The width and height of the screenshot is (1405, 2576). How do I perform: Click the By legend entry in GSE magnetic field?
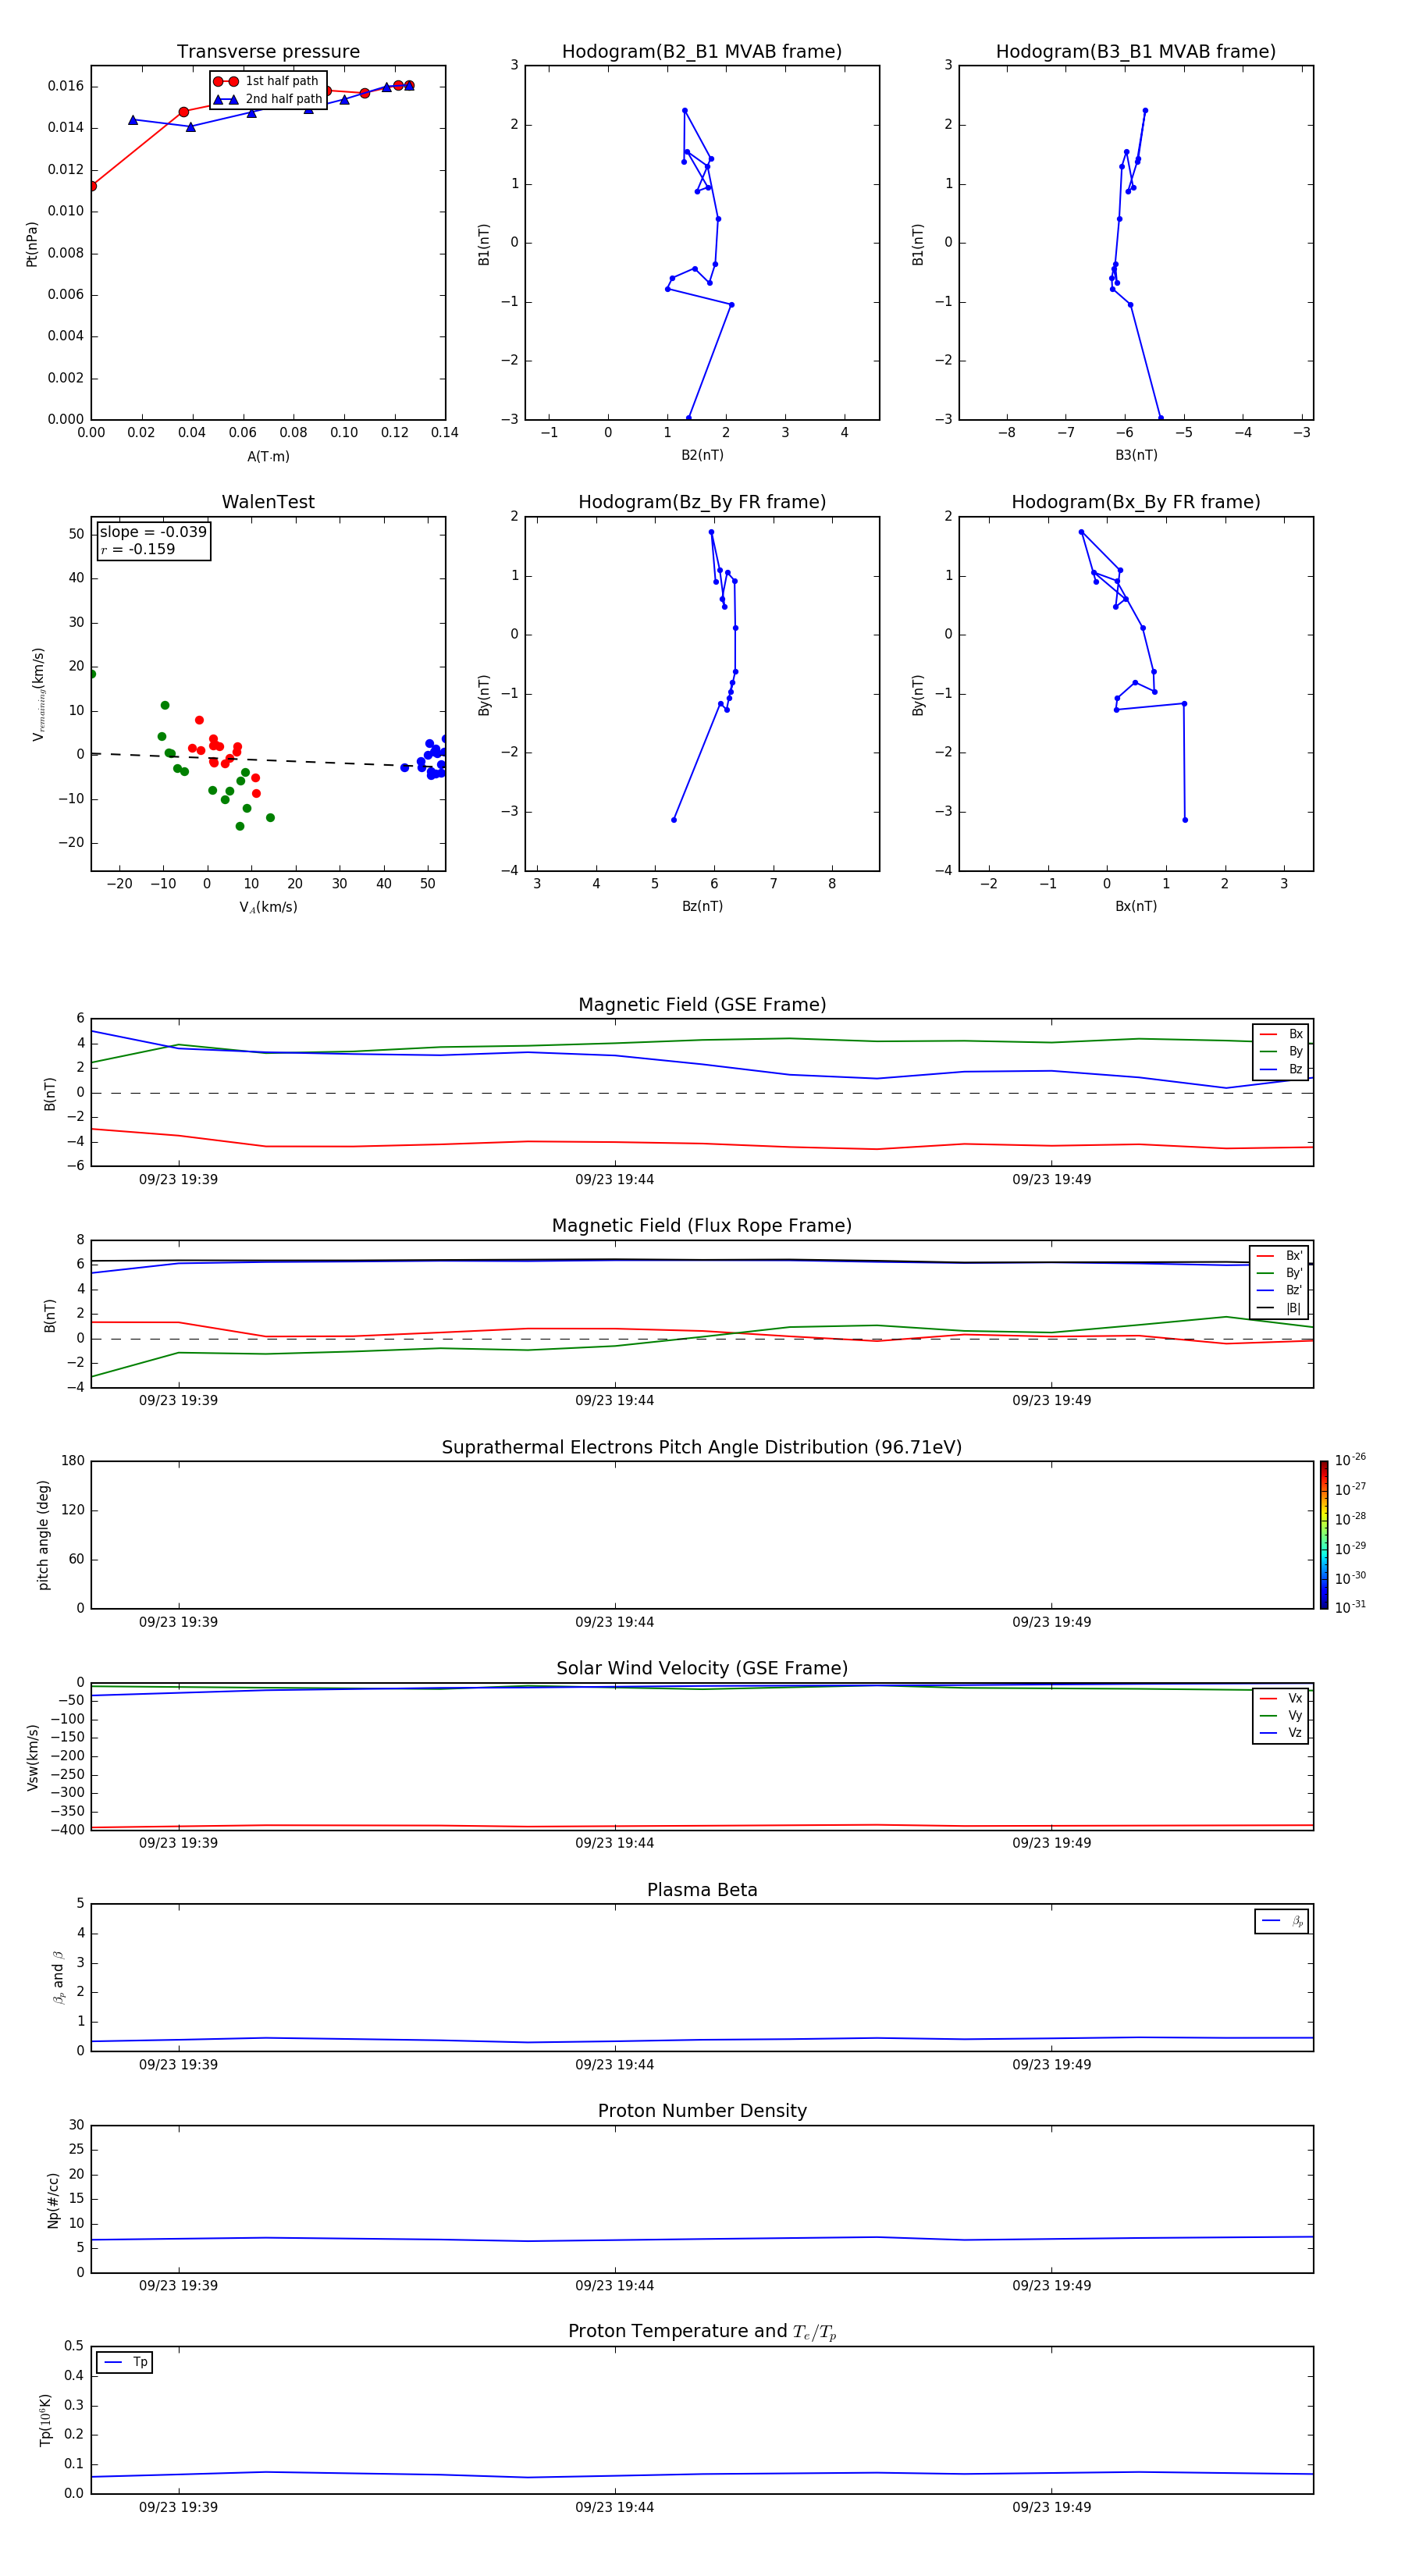tap(1282, 1052)
